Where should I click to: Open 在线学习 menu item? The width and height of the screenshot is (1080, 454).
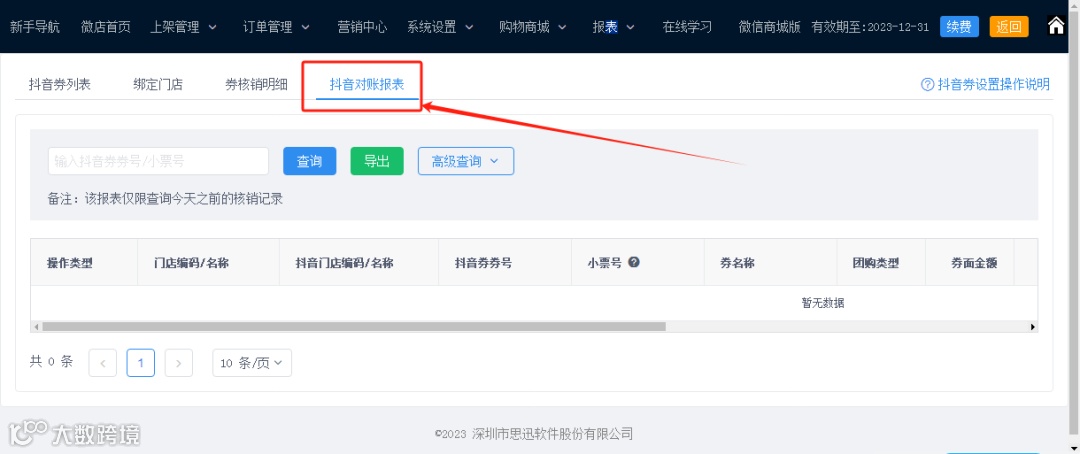[x=687, y=28]
